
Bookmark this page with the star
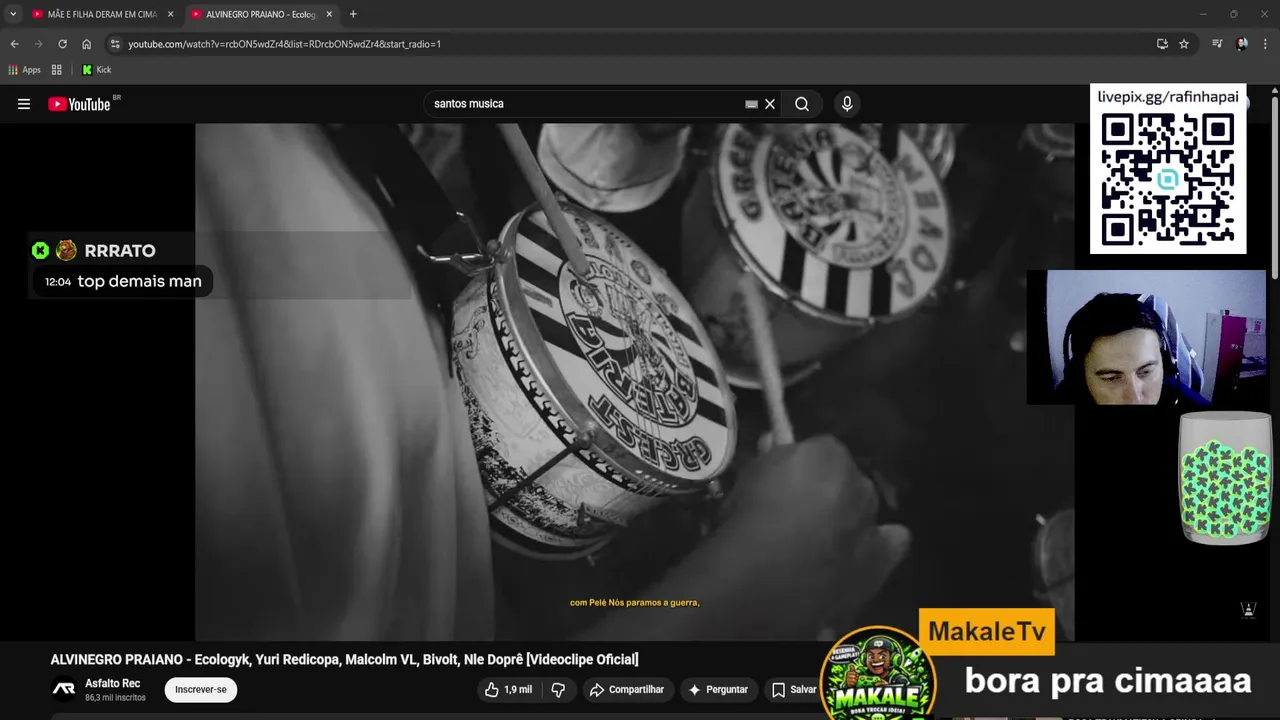tap(1184, 44)
